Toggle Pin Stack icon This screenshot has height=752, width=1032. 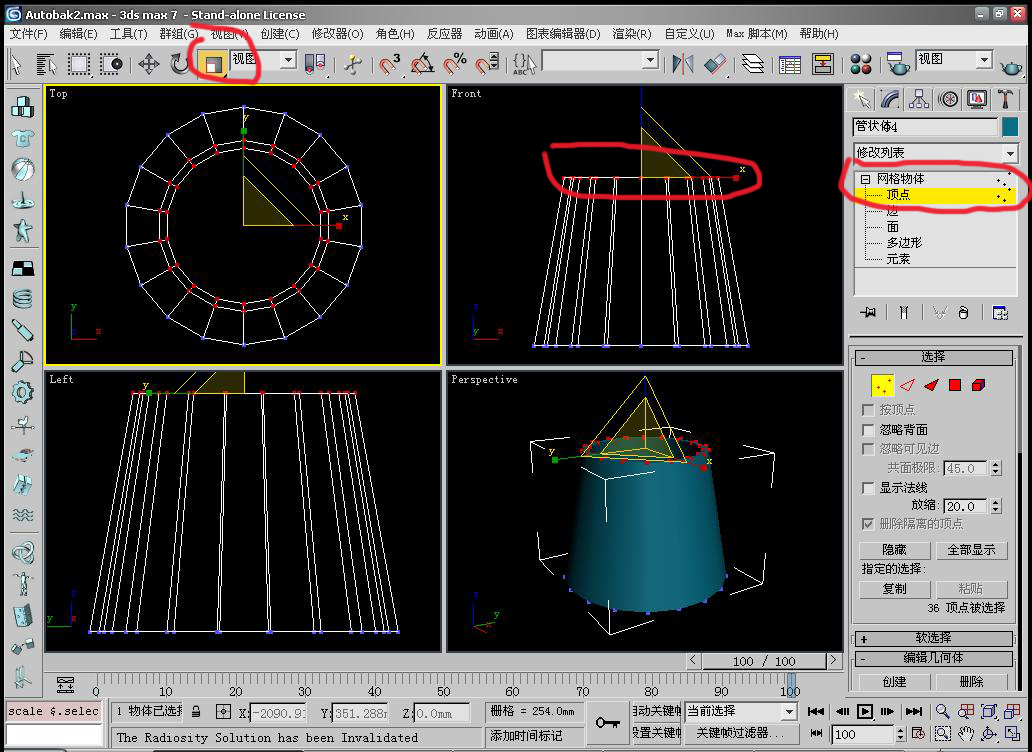[x=868, y=313]
